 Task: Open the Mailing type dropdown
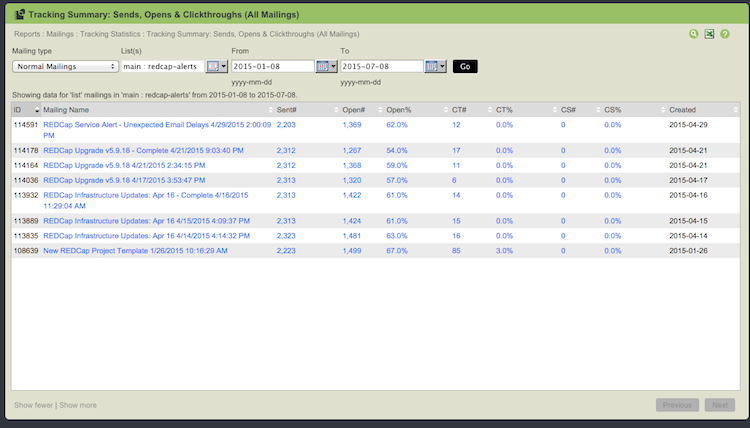tap(66, 66)
